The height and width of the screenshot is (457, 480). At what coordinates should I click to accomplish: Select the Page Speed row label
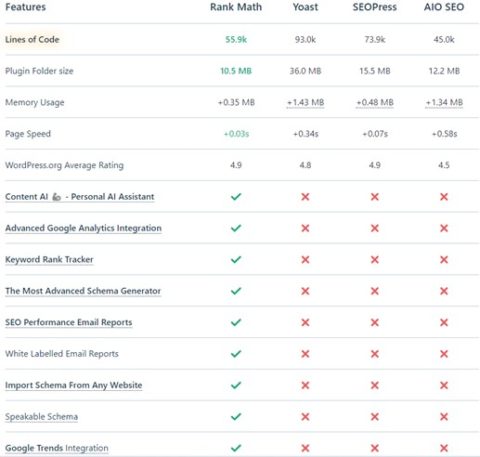(x=28, y=134)
